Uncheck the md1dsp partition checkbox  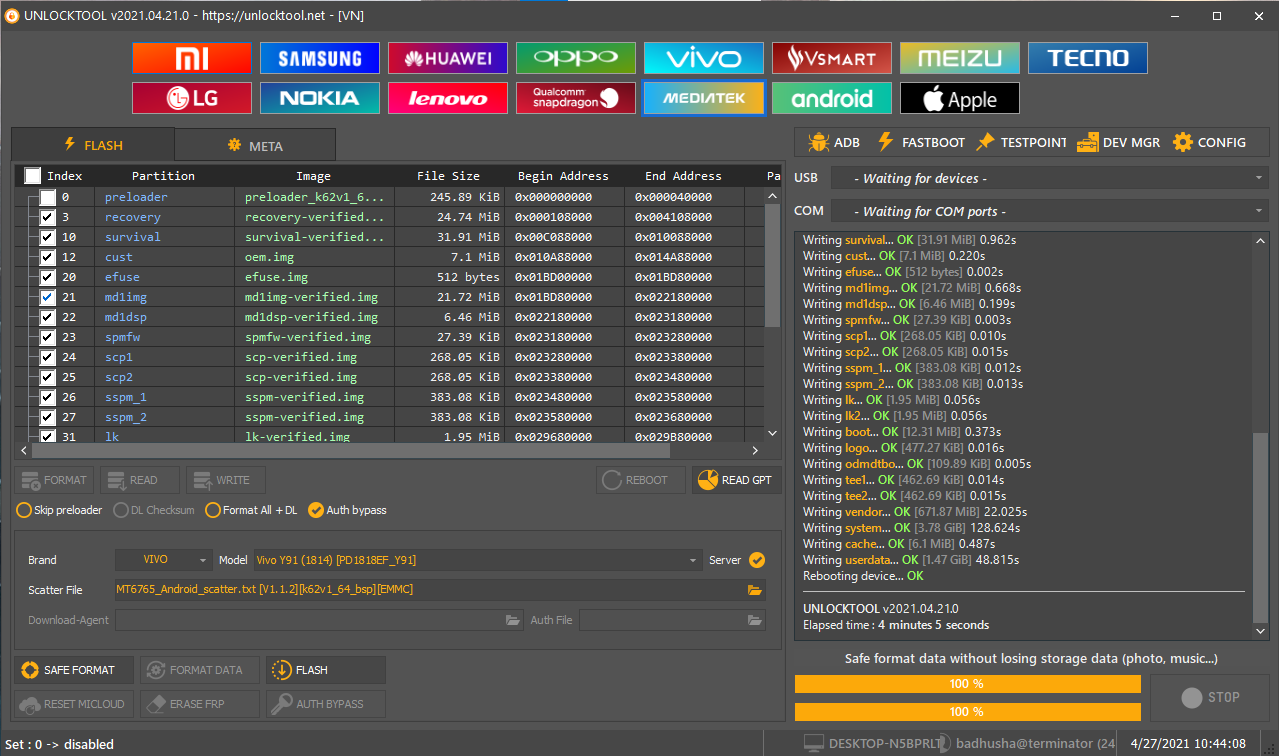(x=48, y=317)
